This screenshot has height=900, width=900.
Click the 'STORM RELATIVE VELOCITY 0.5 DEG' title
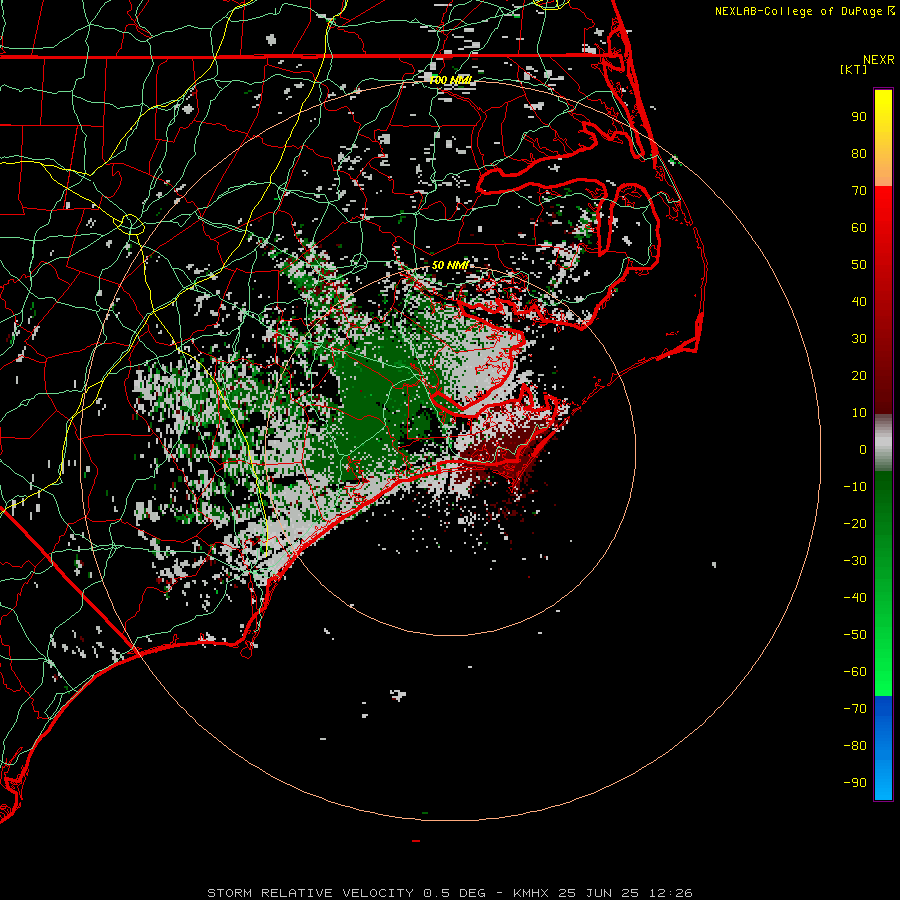pyautogui.click(x=346, y=893)
